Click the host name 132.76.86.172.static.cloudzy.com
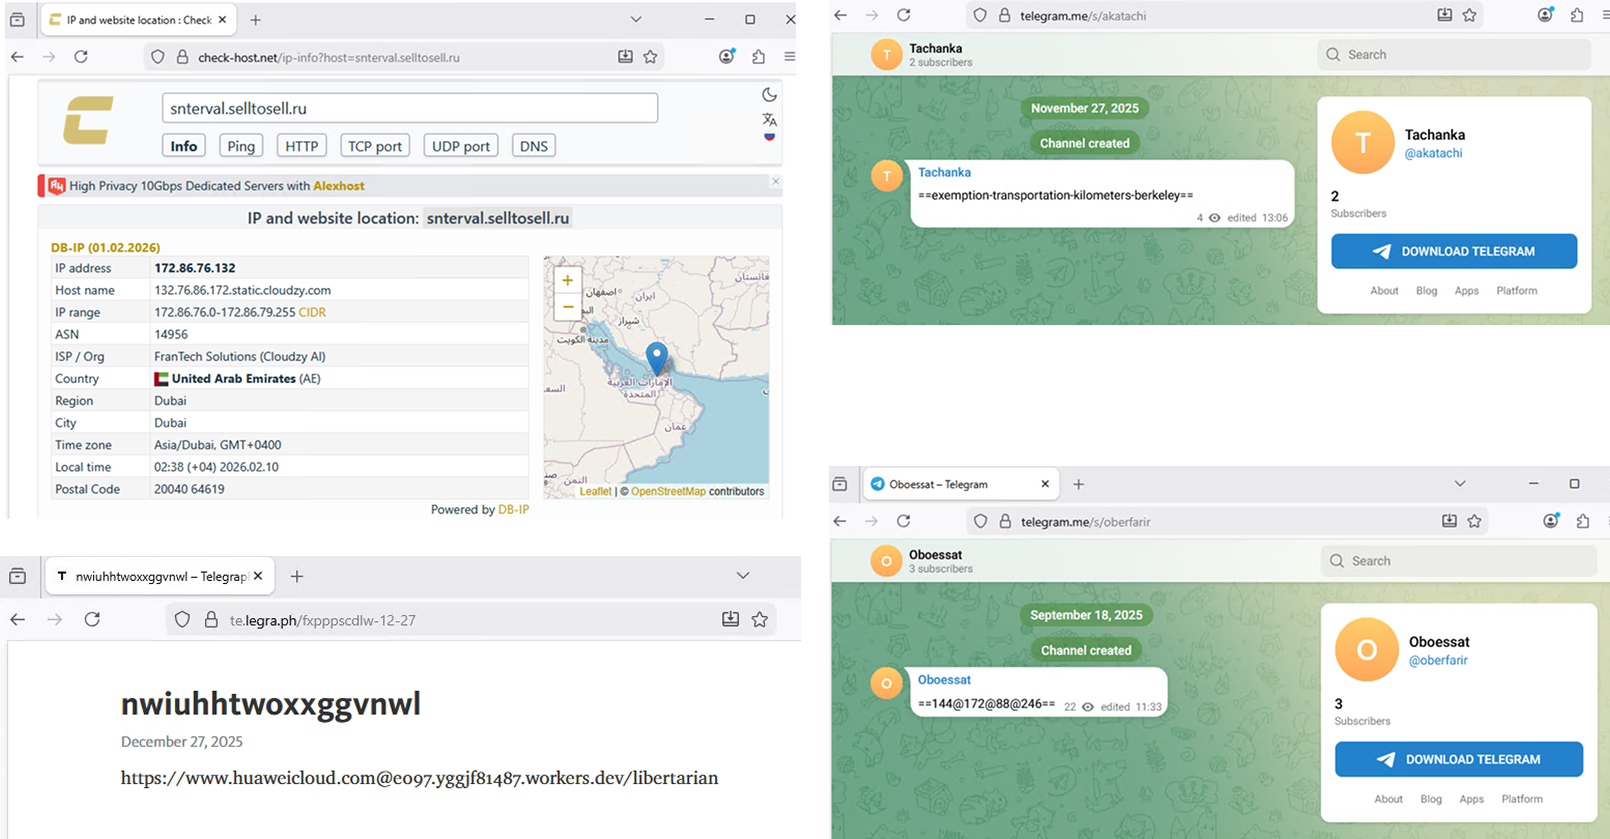 click(242, 290)
